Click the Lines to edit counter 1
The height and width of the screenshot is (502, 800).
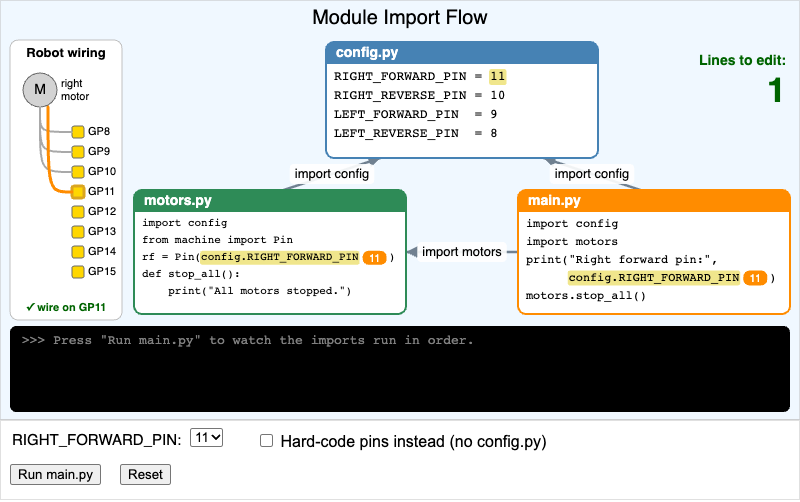[x=775, y=90]
